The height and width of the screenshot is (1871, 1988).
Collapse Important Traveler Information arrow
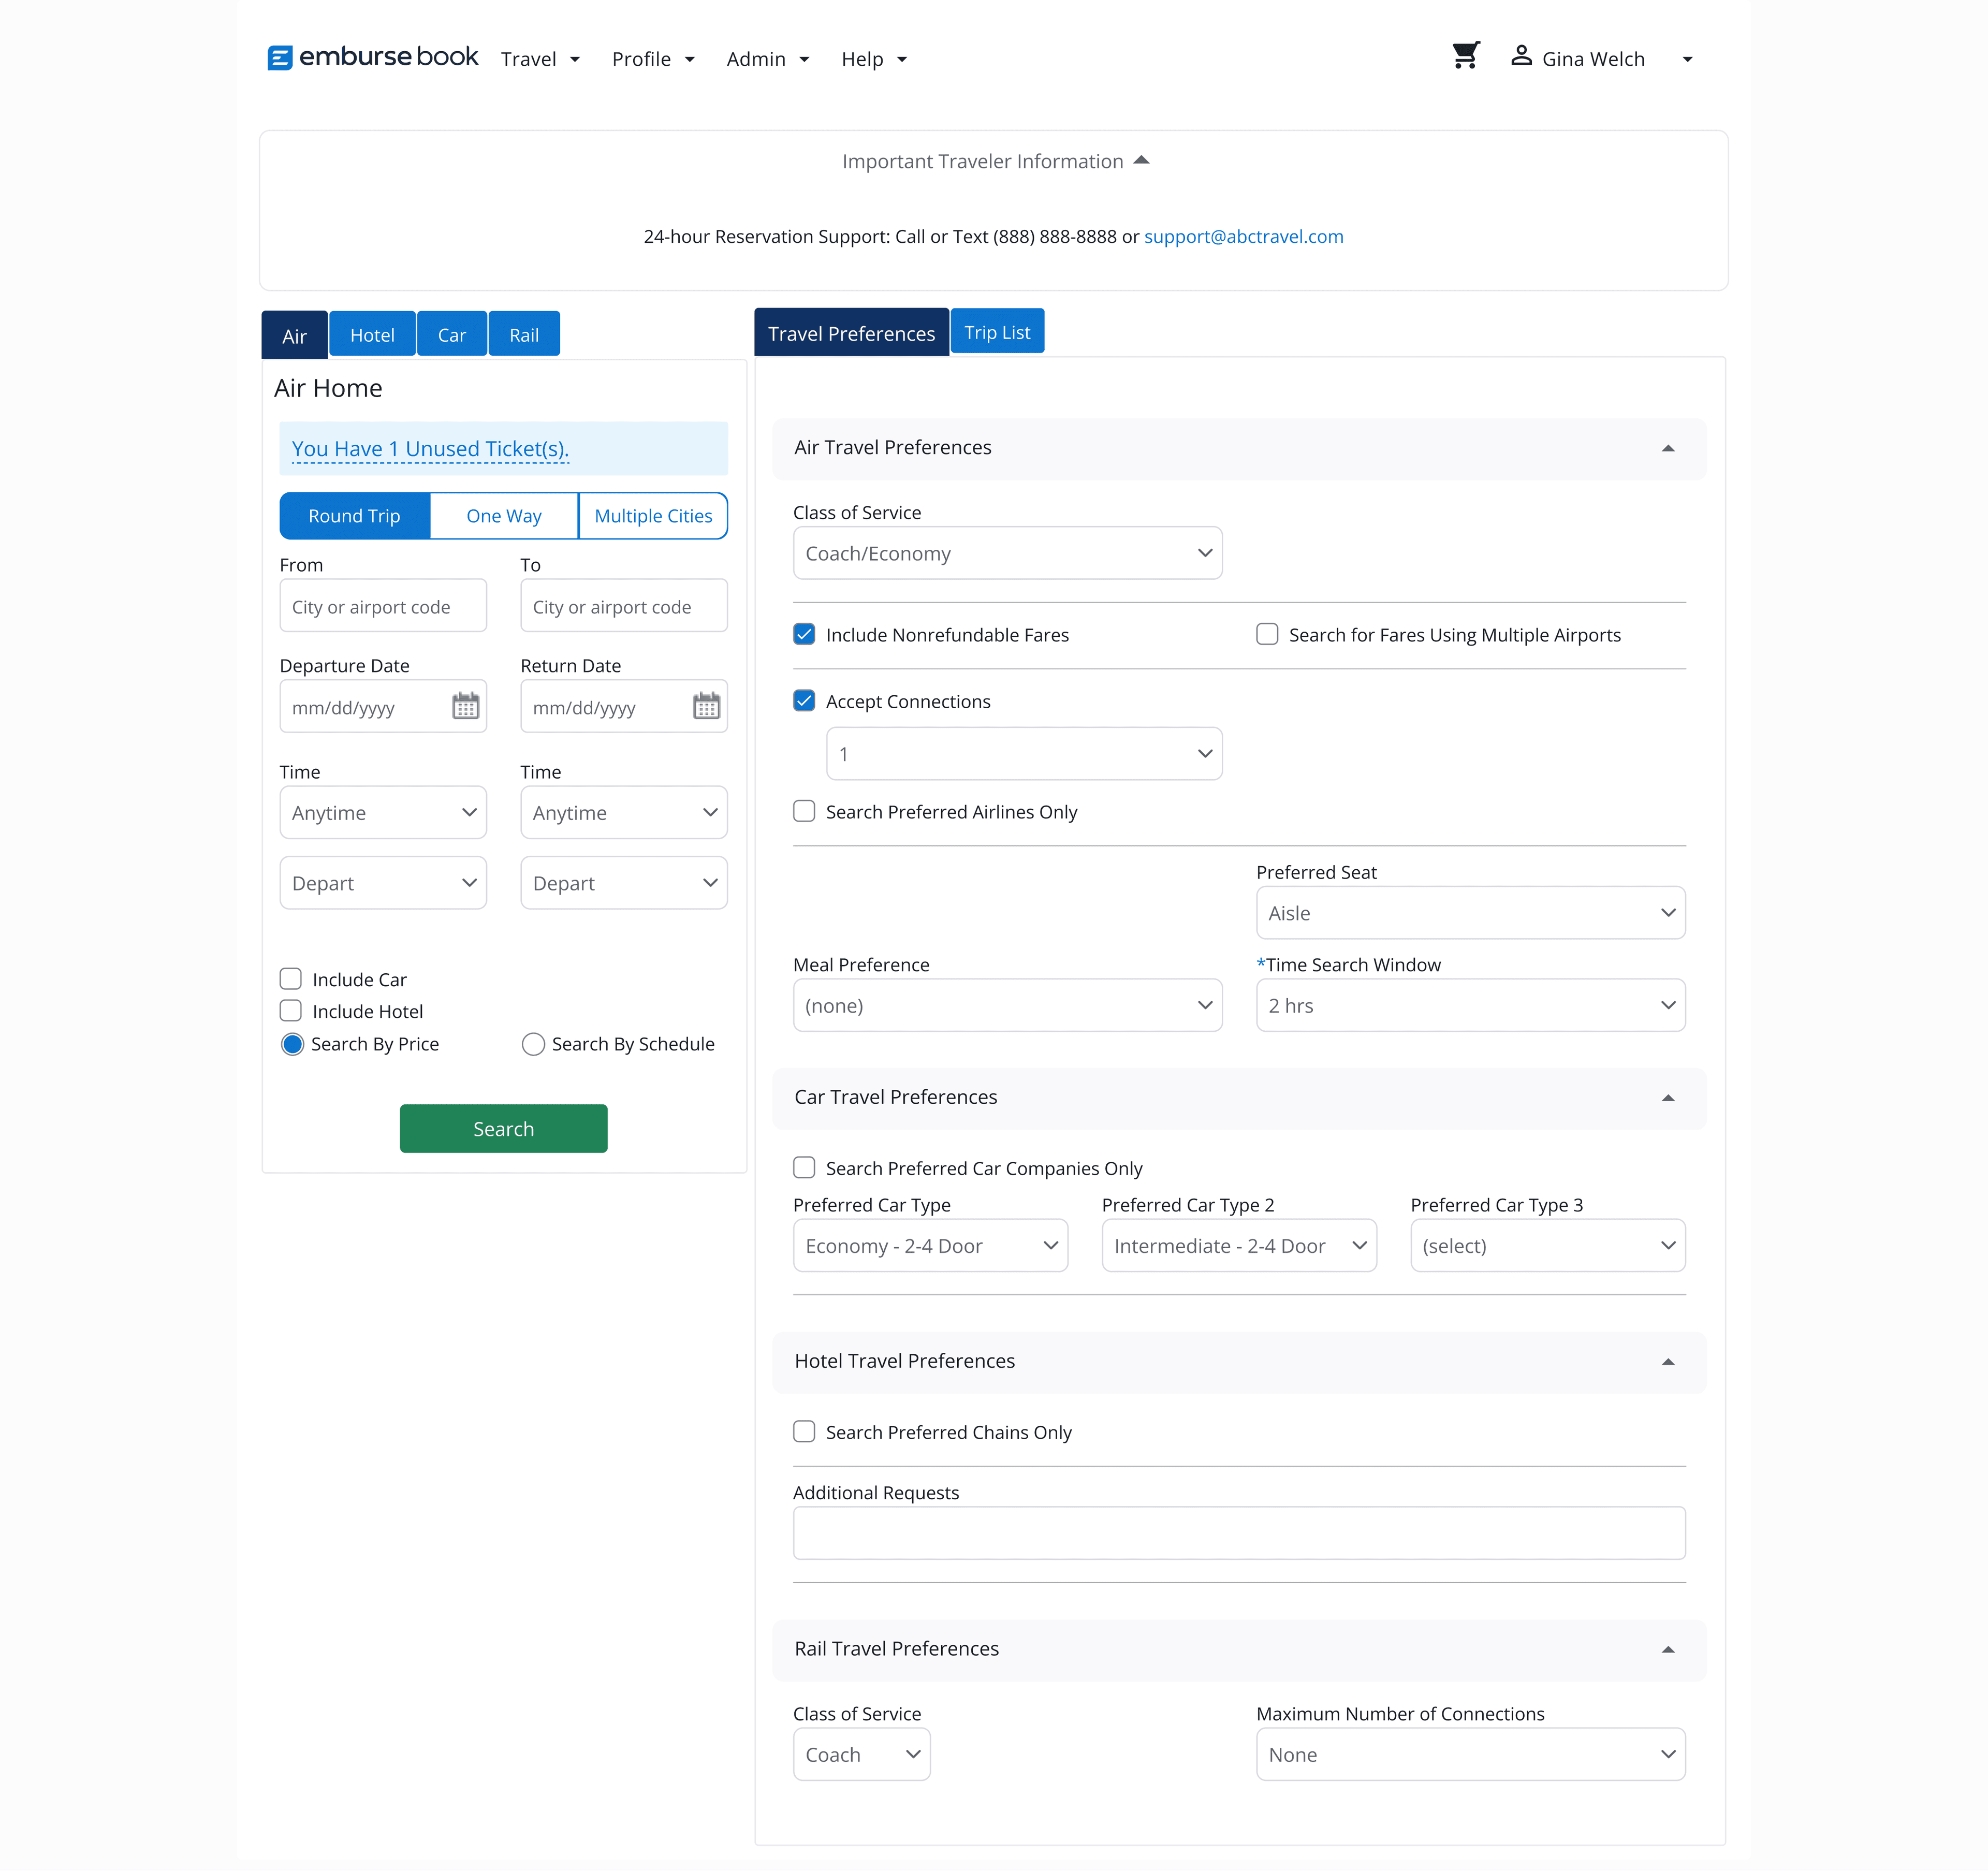coord(1141,161)
